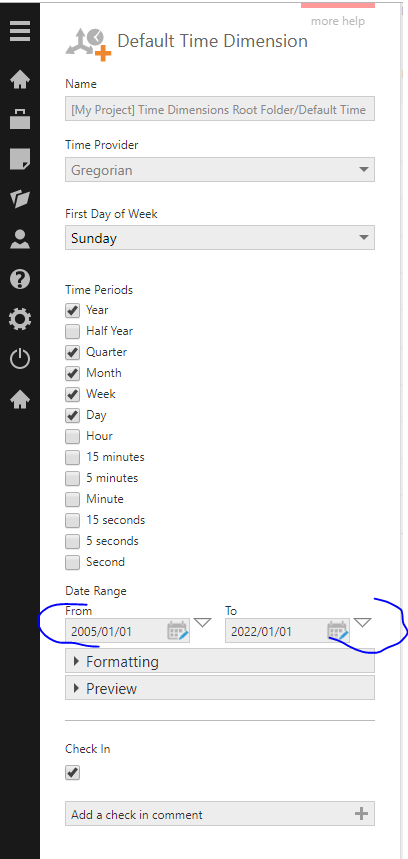Screen dimensions: 408x859
Task: Open the user profile icon in sidebar
Action: tap(20, 239)
